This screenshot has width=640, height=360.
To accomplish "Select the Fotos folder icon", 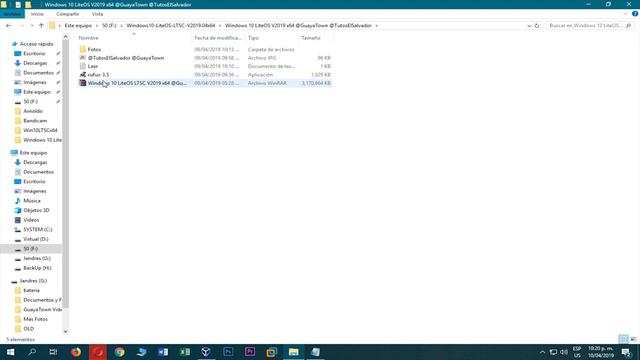I will [83, 49].
